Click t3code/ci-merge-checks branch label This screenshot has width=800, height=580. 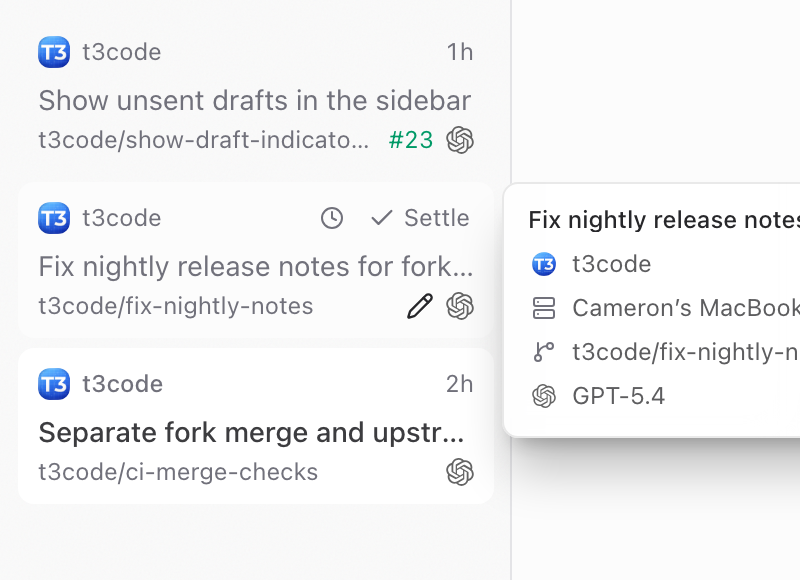point(178,472)
